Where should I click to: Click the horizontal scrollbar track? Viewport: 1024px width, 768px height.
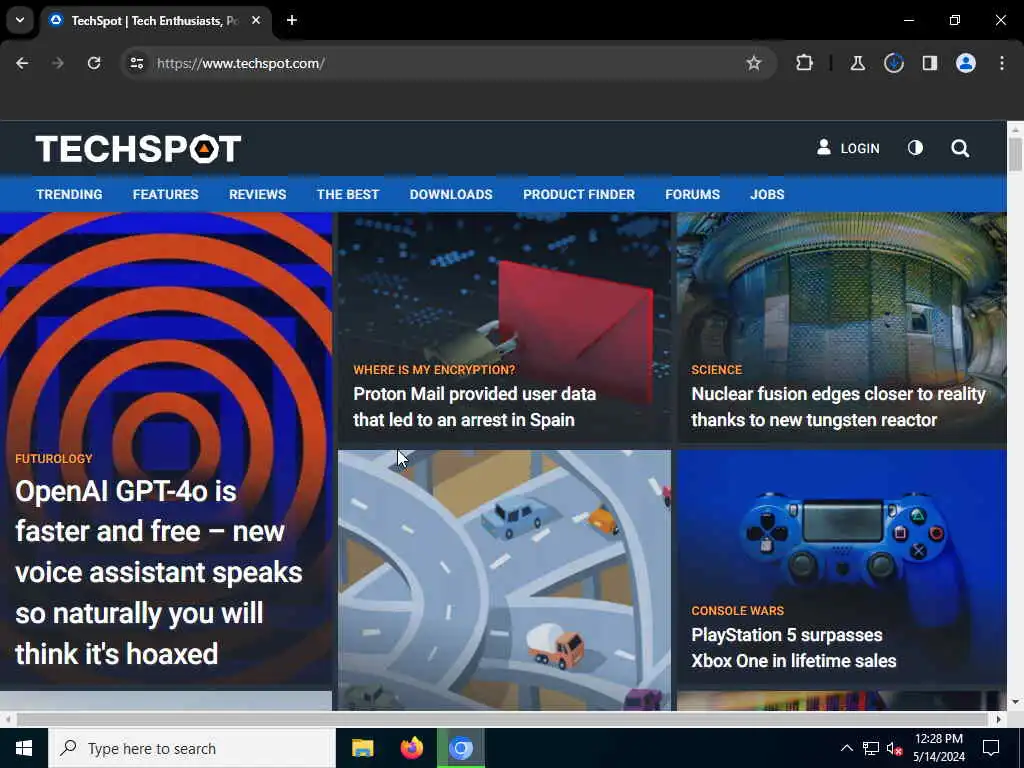click(503, 719)
